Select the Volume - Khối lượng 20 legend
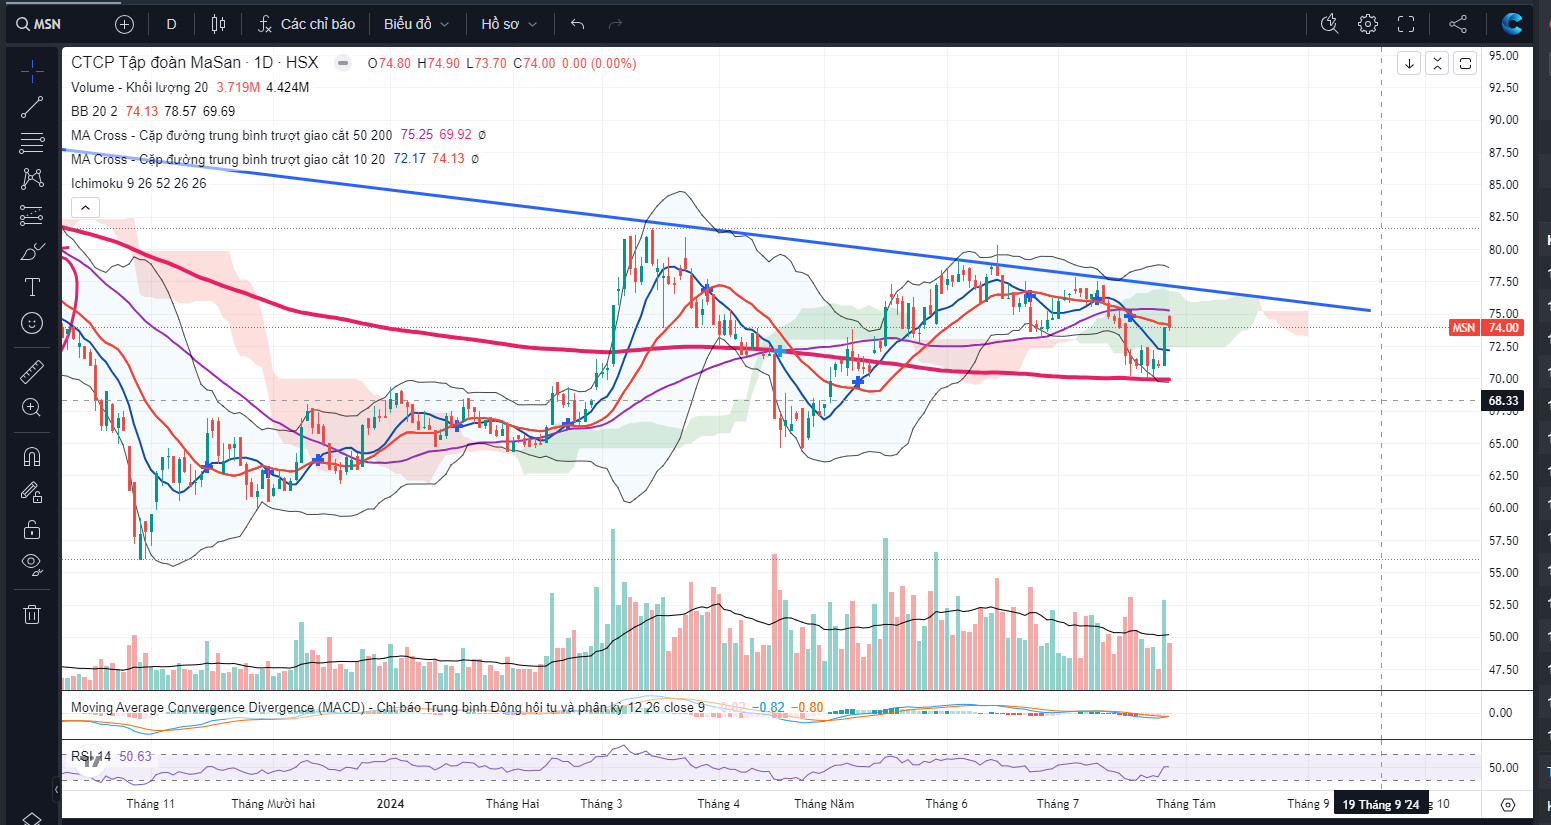Screen dimensions: 1551x825 (x=140, y=87)
